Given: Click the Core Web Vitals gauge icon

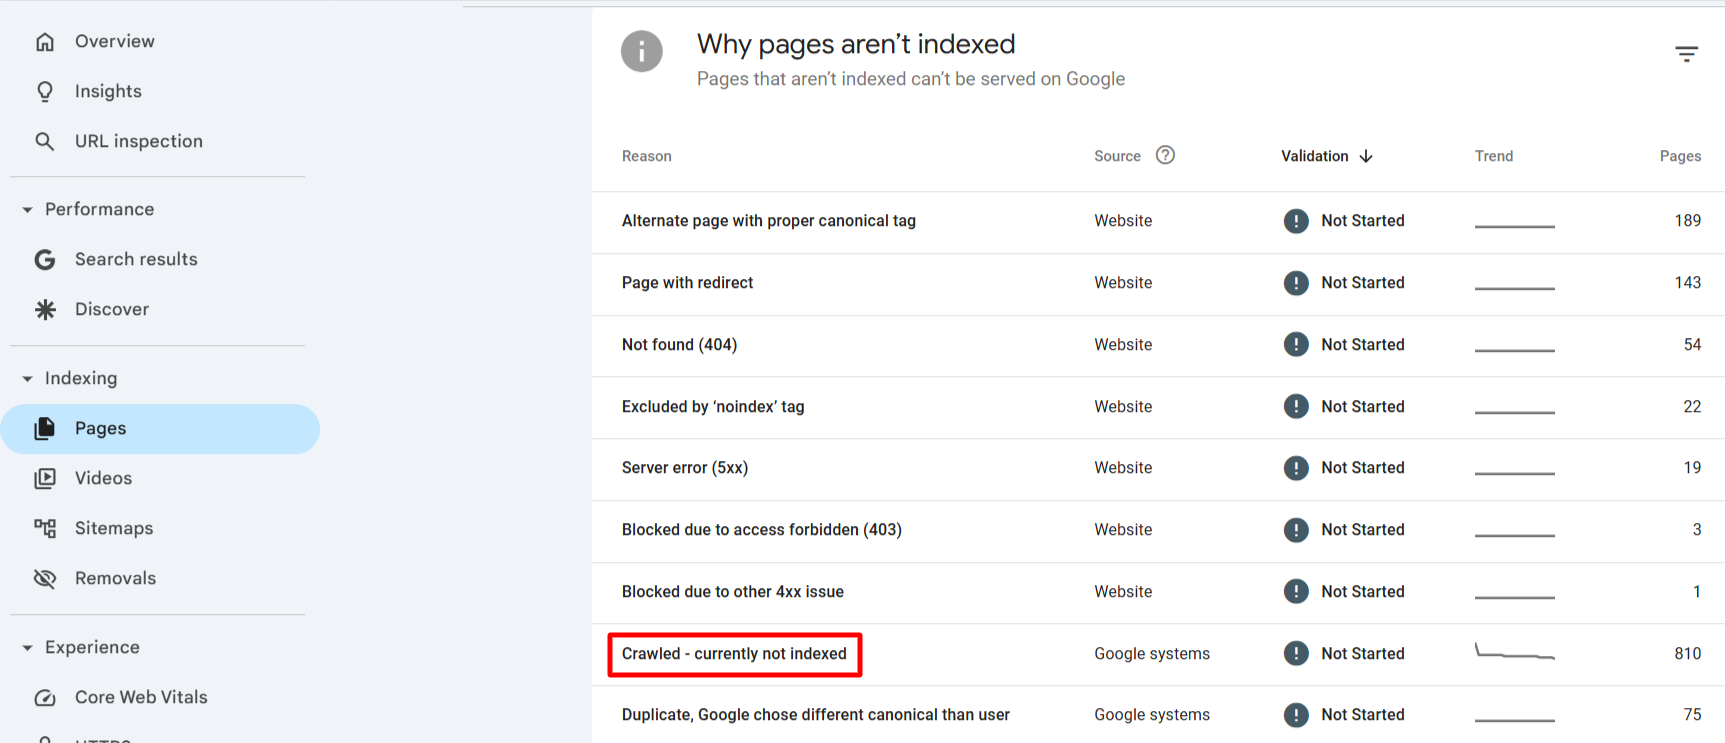Looking at the screenshot, I should (x=45, y=698).
